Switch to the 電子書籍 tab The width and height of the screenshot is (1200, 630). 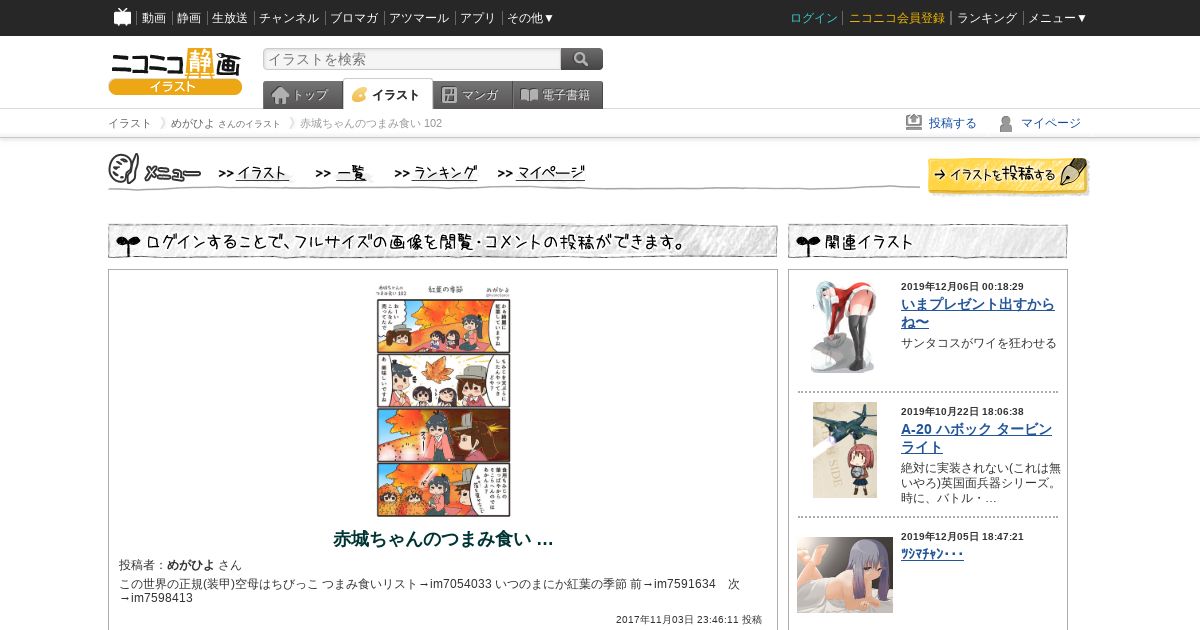coord(558,95)
